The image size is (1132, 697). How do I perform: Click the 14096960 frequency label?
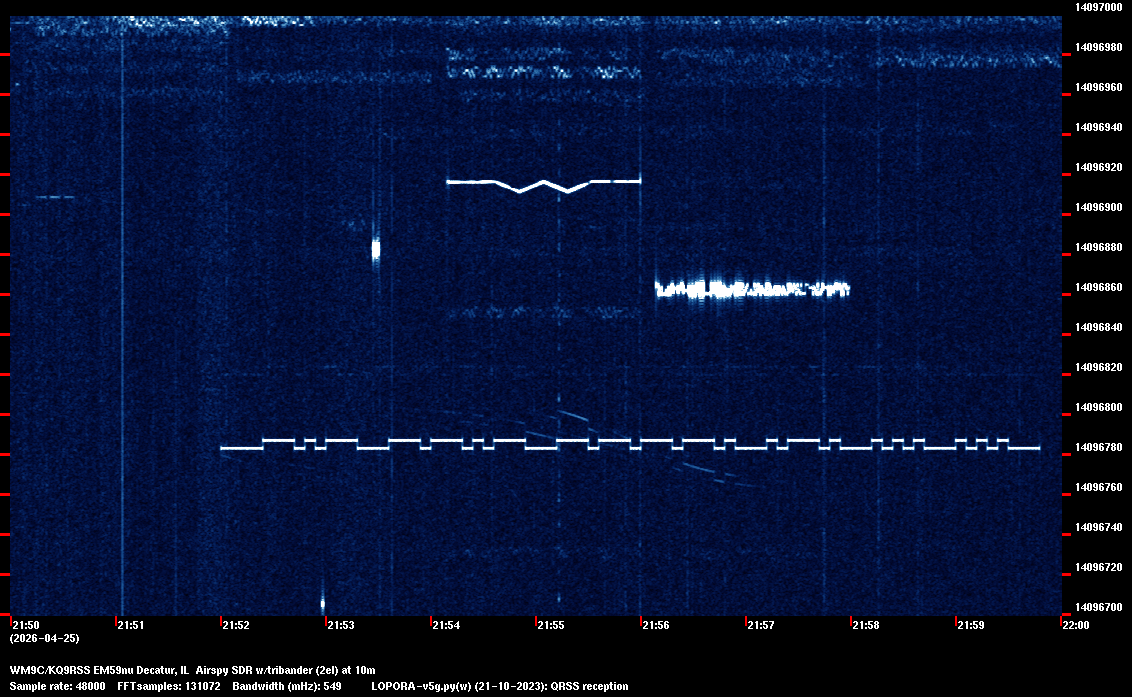point(1098,87)
